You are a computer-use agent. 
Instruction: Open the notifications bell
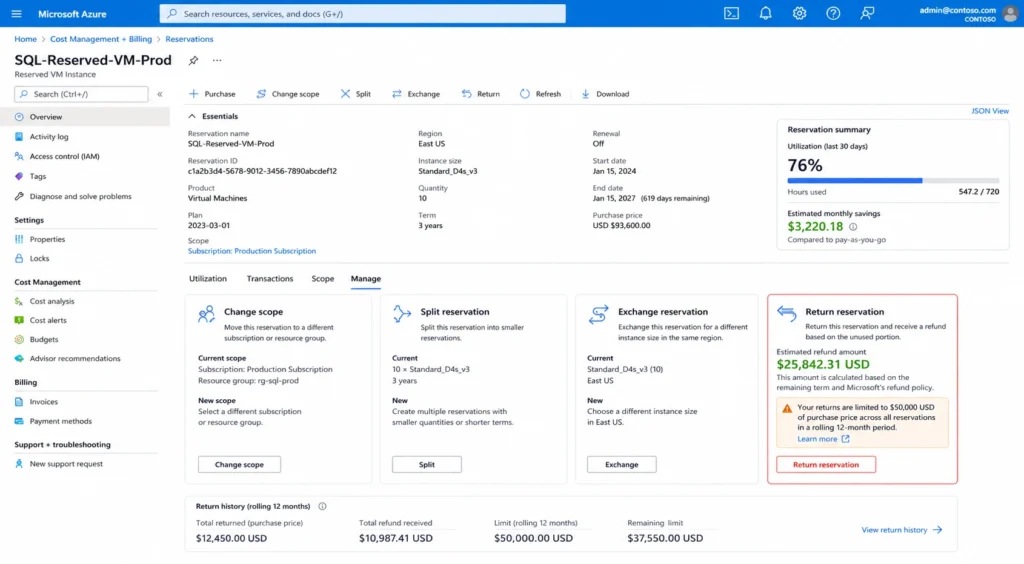click(x=765, y=14)
